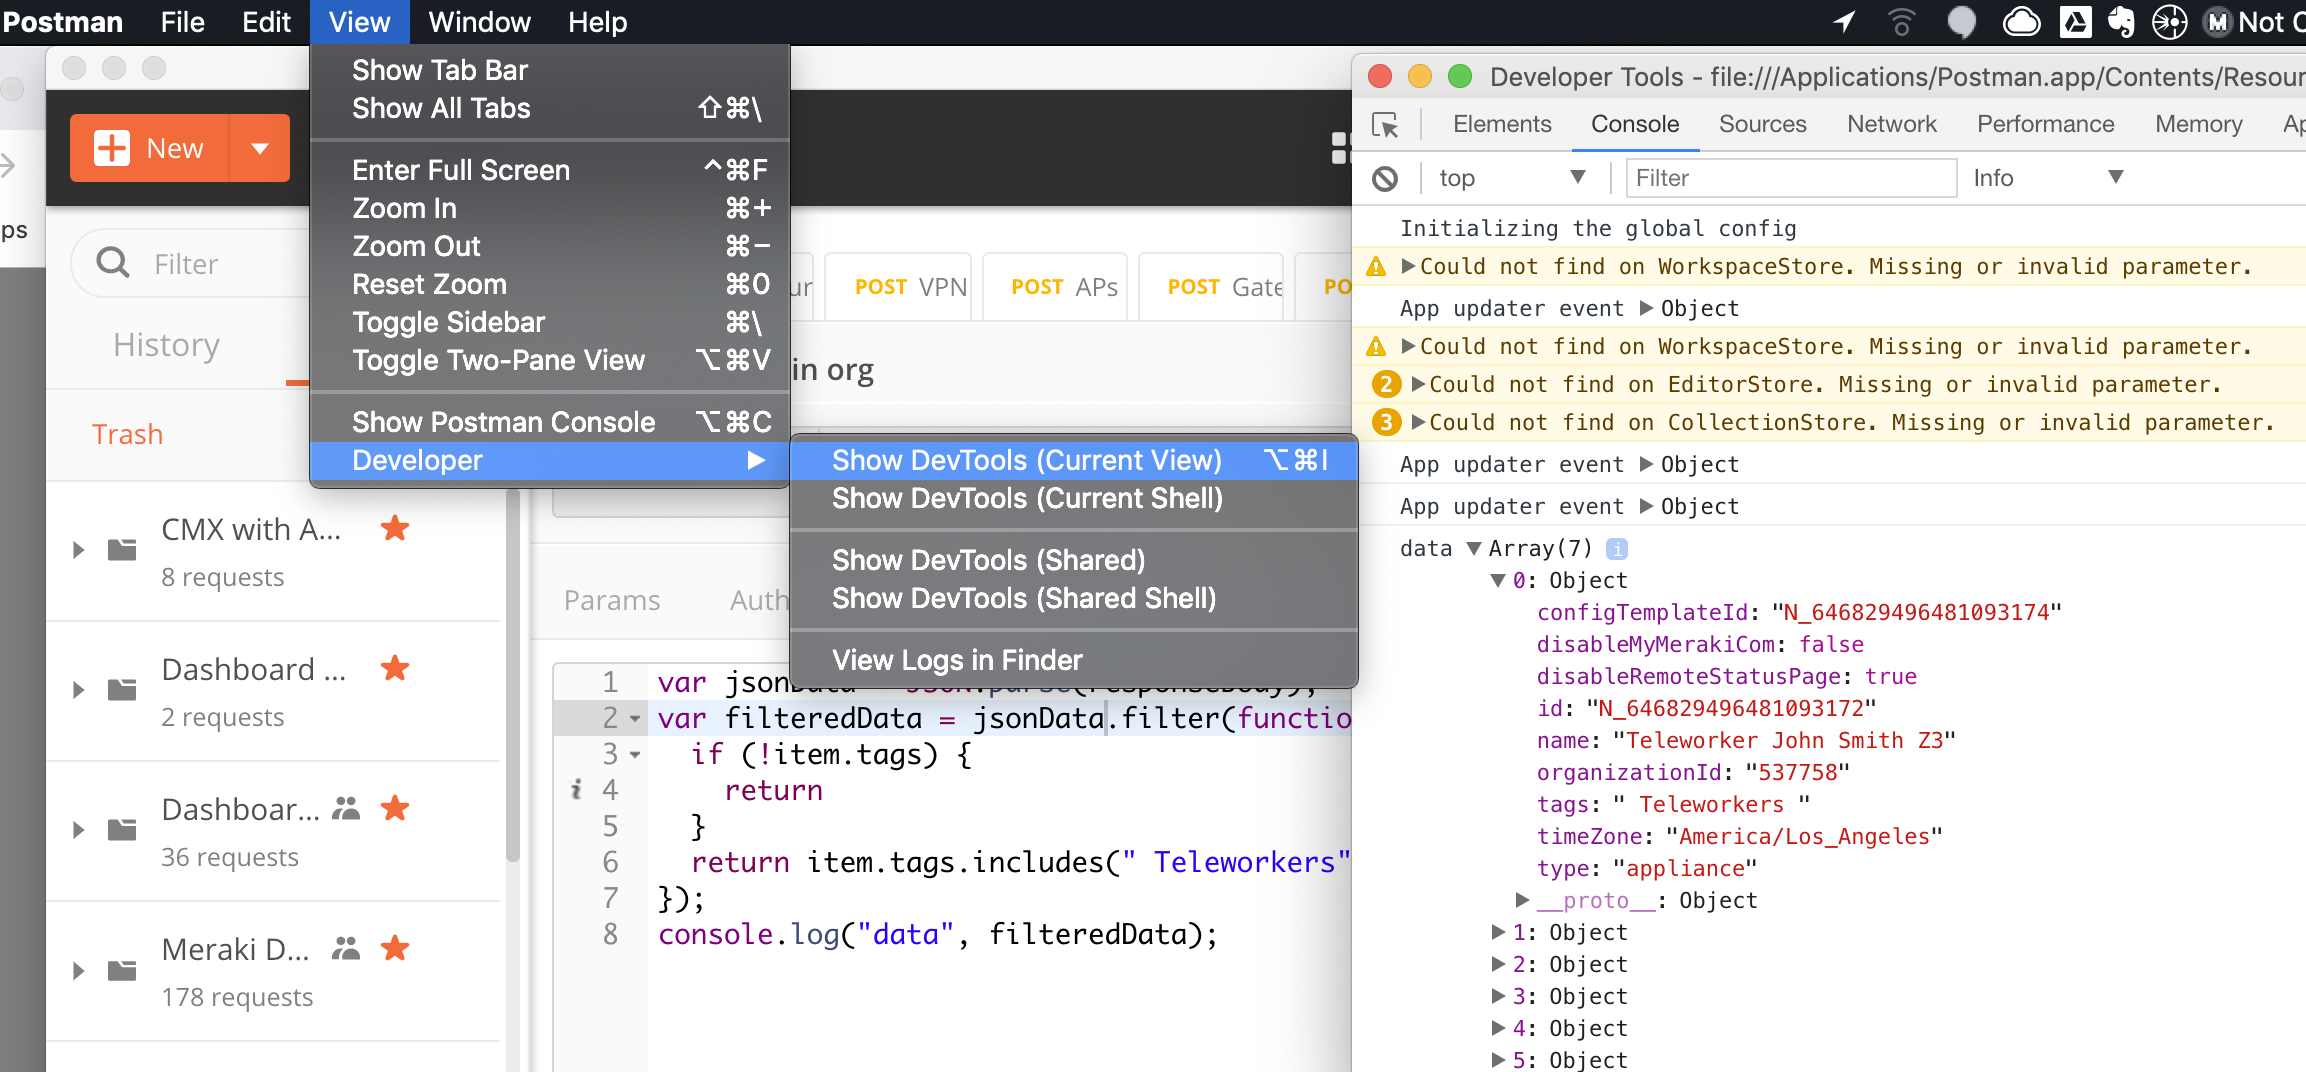
Task: Click the shared users icon beside Meraki collection
Action: click(x=347, y=947)
